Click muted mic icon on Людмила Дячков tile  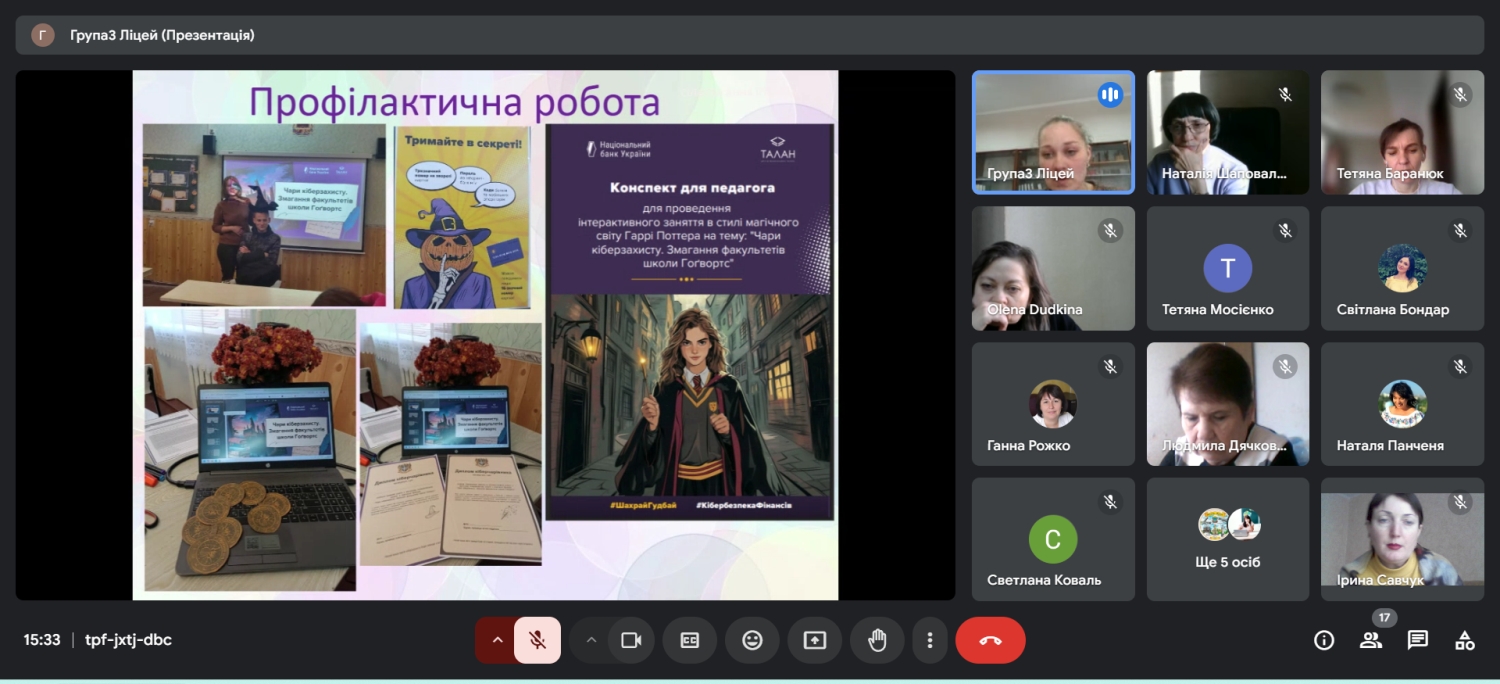(x=1285, y=367)
